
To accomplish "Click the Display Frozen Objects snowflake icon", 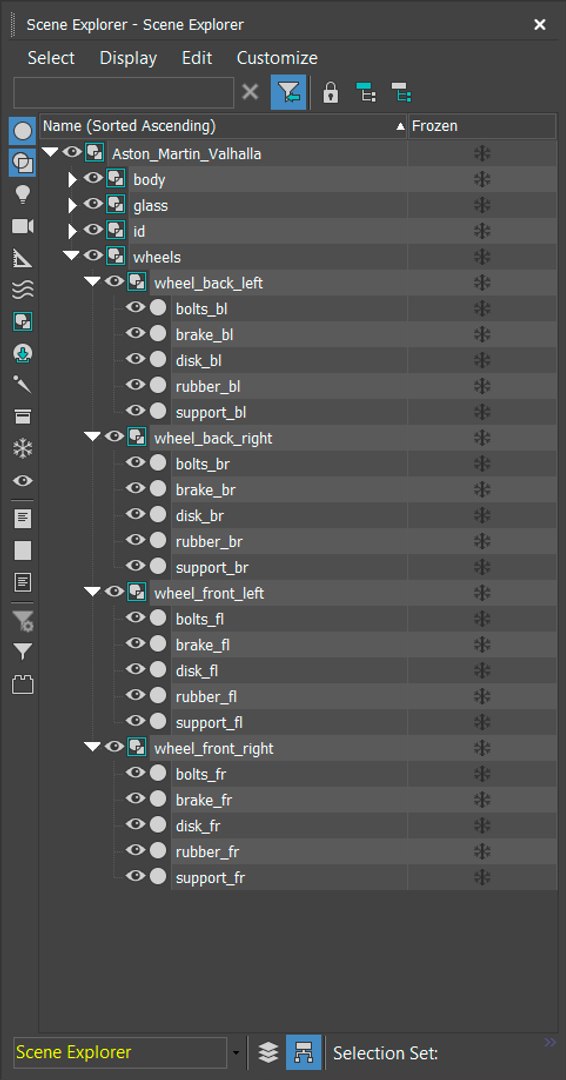I will [23, 449].
